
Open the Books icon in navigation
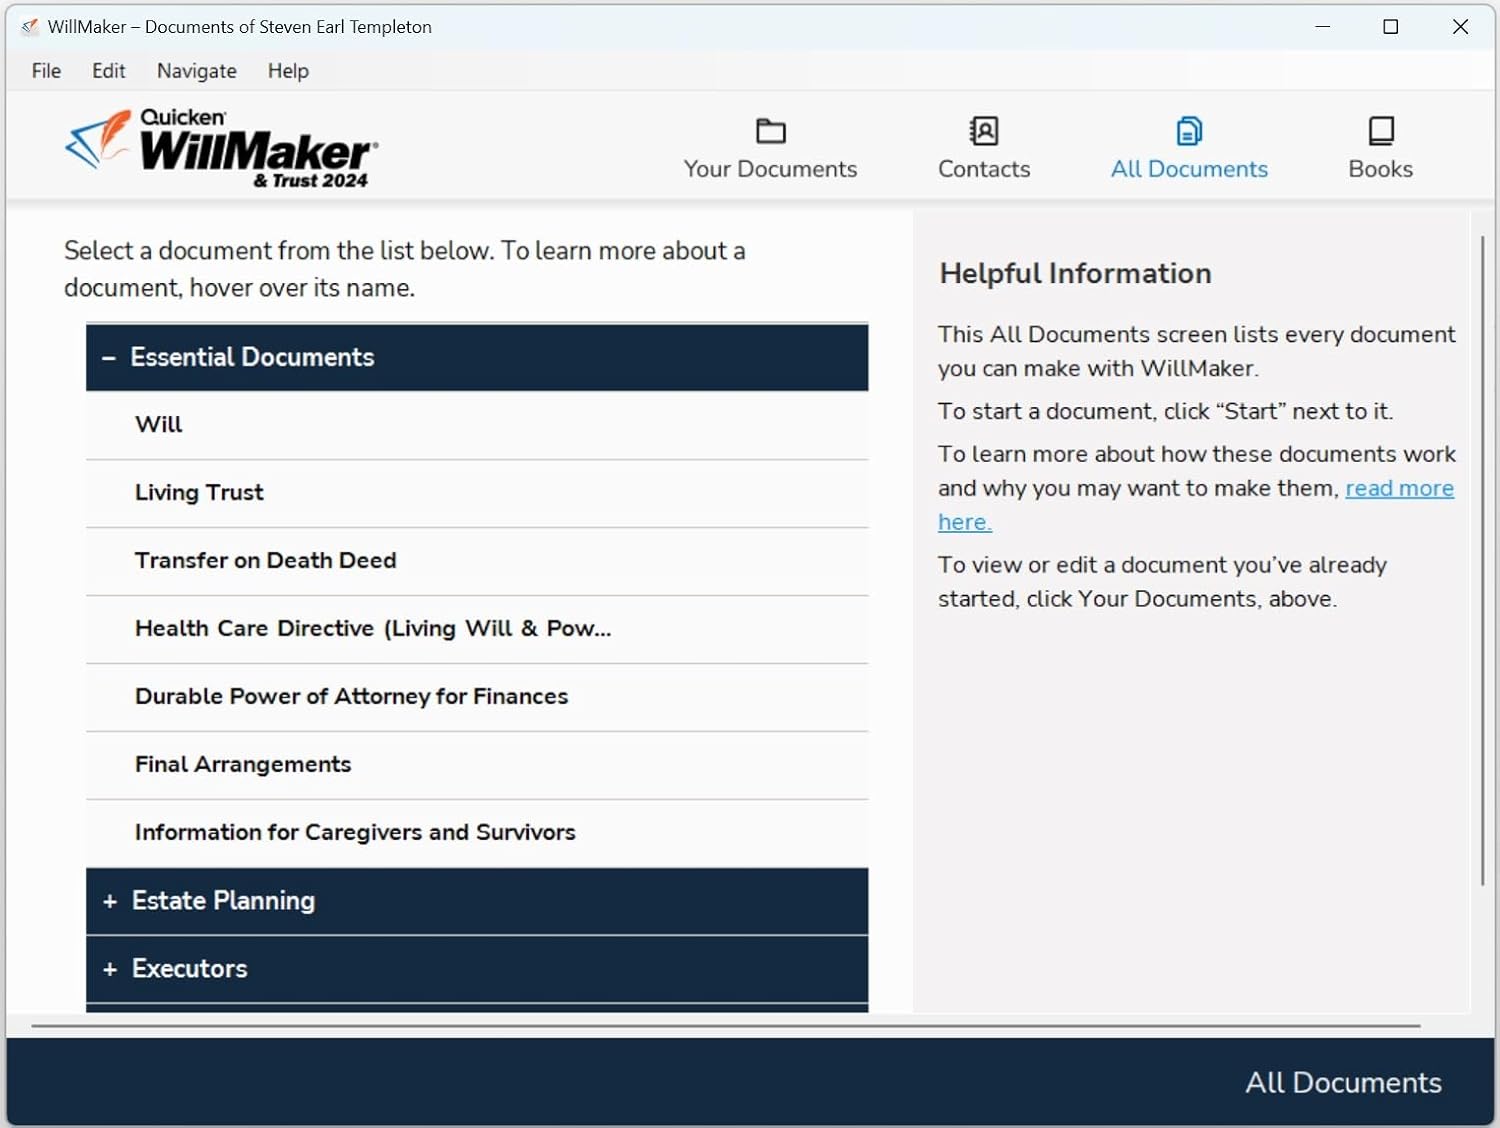point(1380,131)
